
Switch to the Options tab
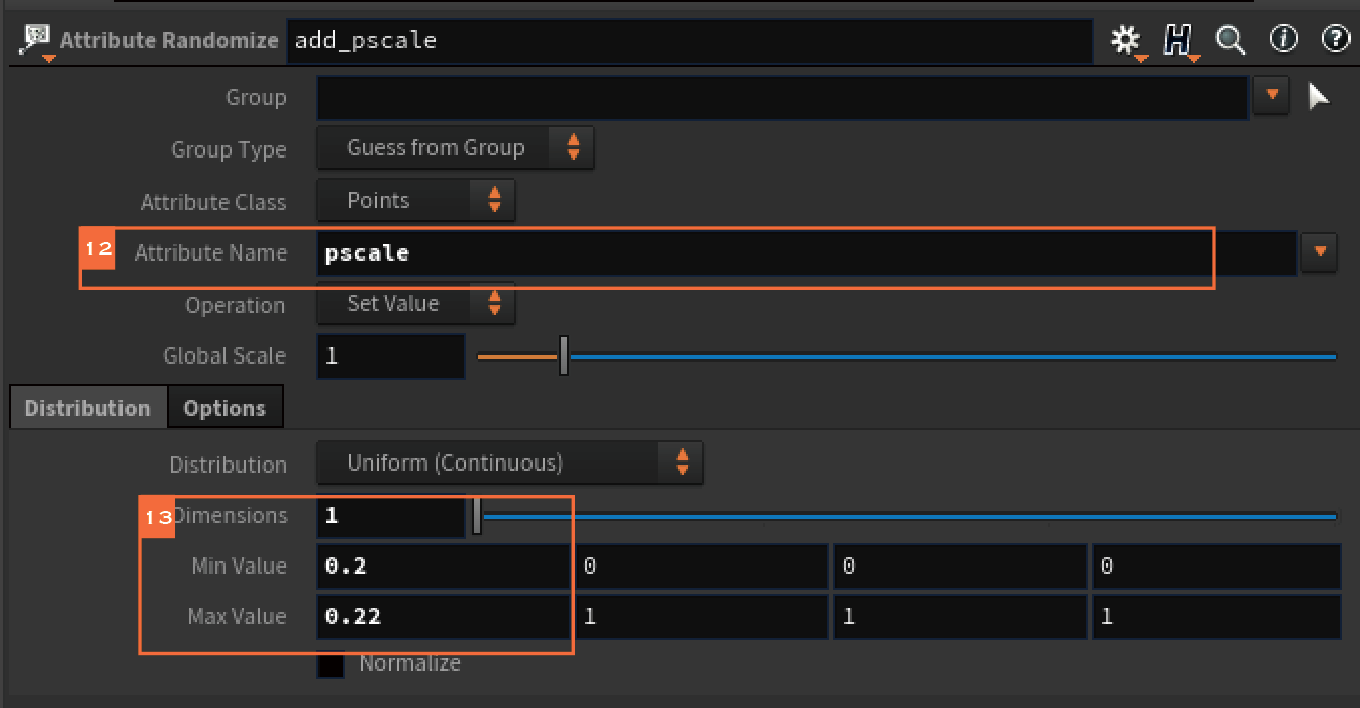click(225, 408)
